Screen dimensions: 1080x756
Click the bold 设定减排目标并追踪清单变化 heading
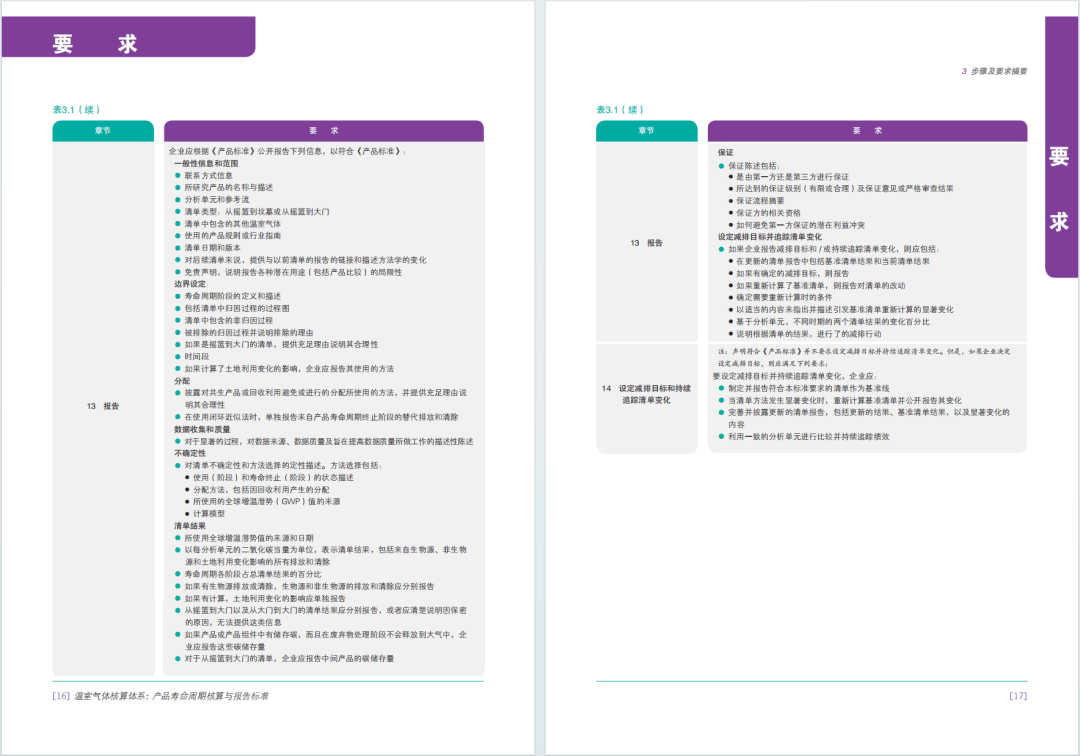click(769, 236)
